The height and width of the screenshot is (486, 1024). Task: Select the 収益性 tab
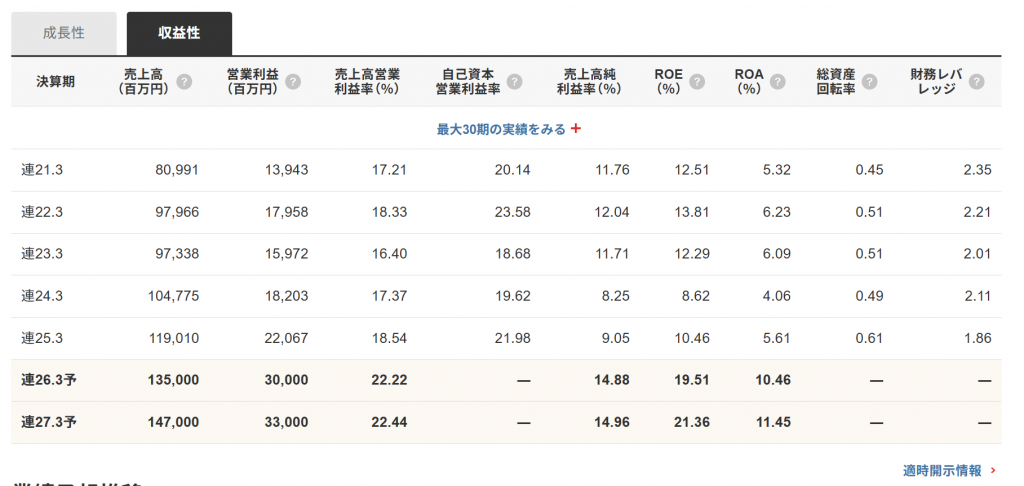click(179, 33)
